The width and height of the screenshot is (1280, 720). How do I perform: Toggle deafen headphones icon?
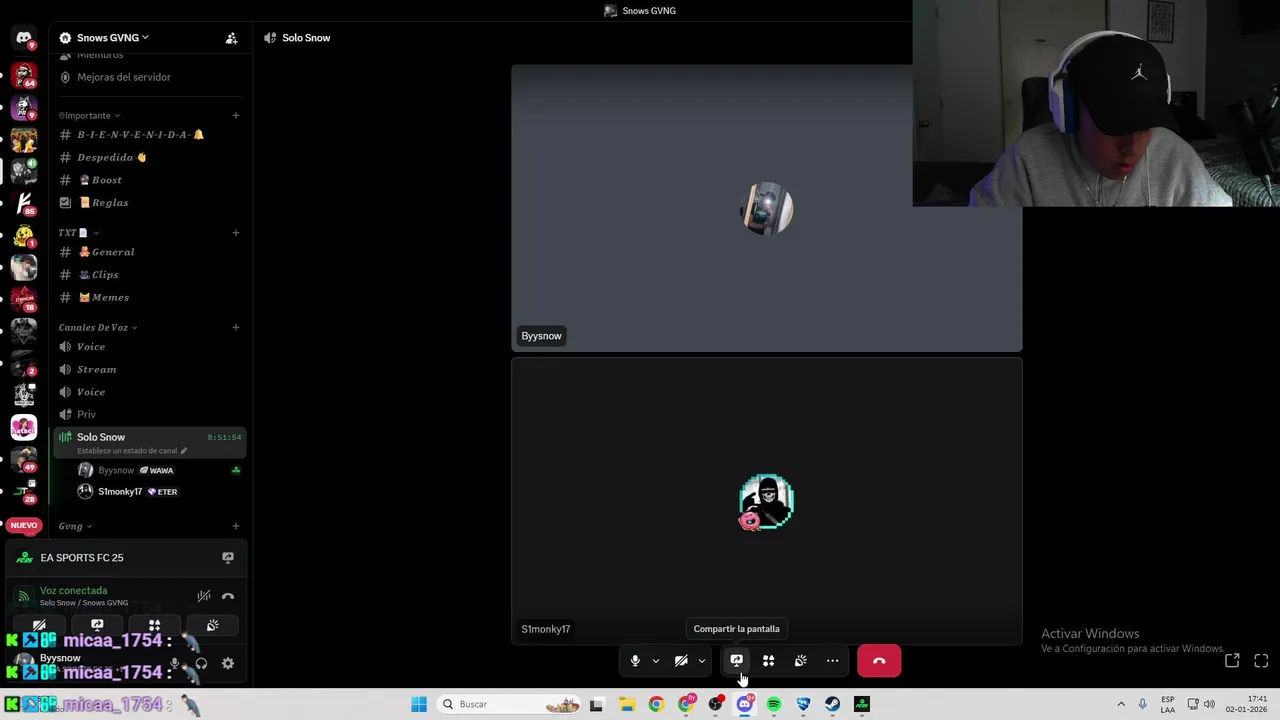[201, 663]
